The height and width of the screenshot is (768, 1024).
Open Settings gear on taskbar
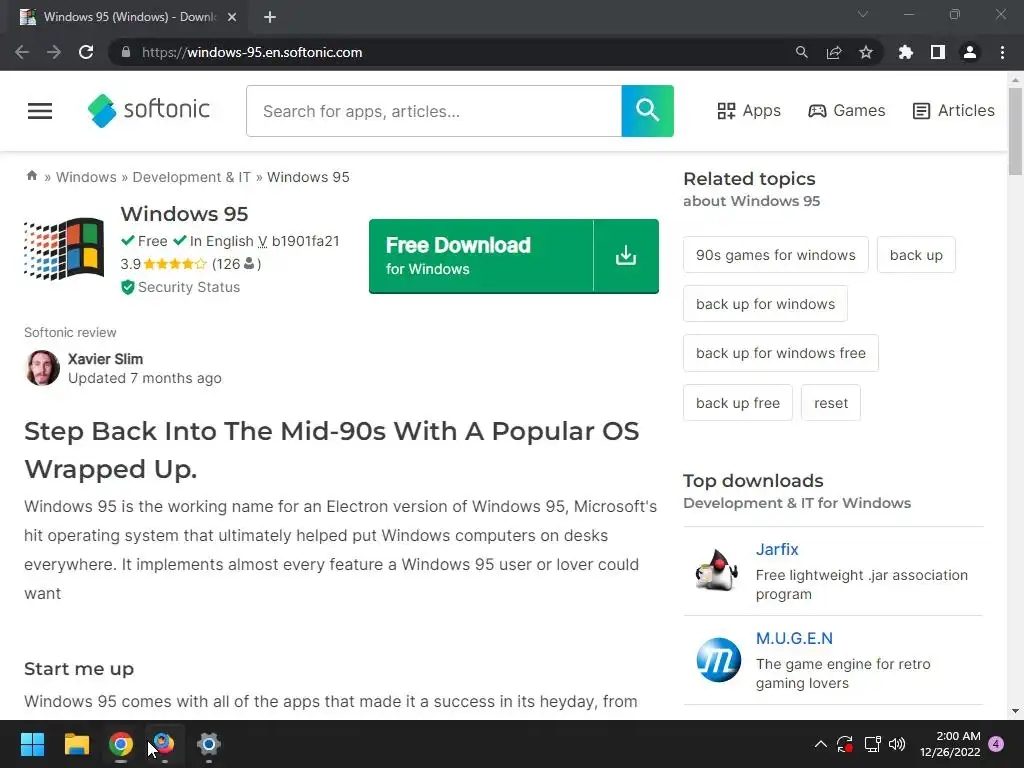click(208, 744)
